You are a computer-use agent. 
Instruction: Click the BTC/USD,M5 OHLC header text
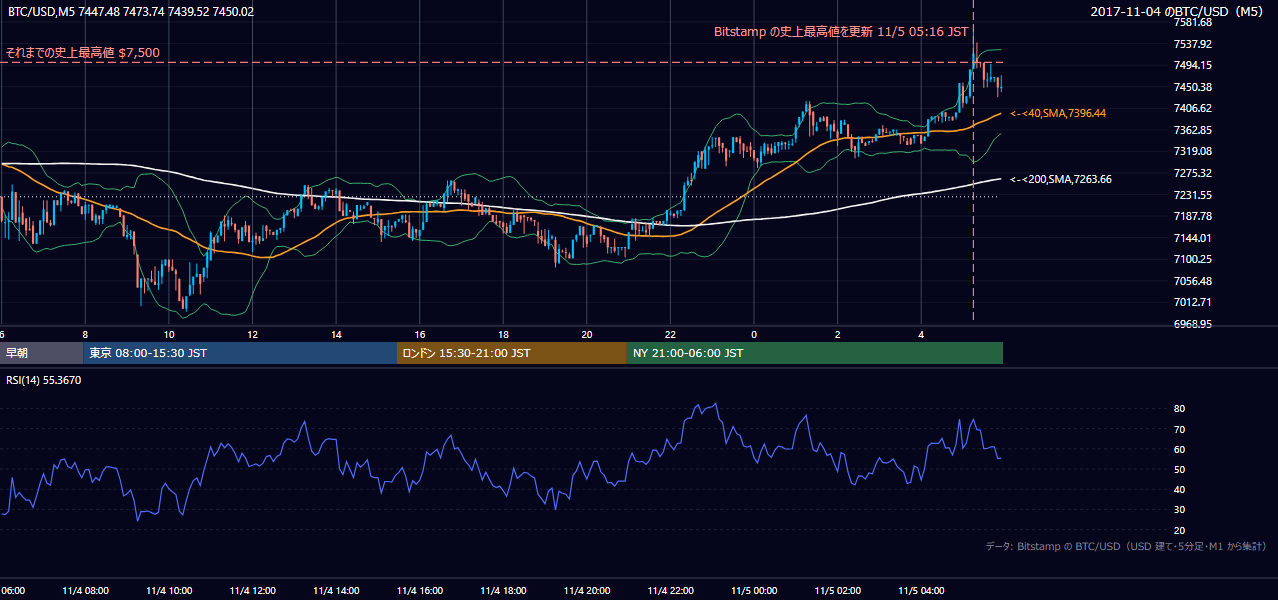click(131, 11)
